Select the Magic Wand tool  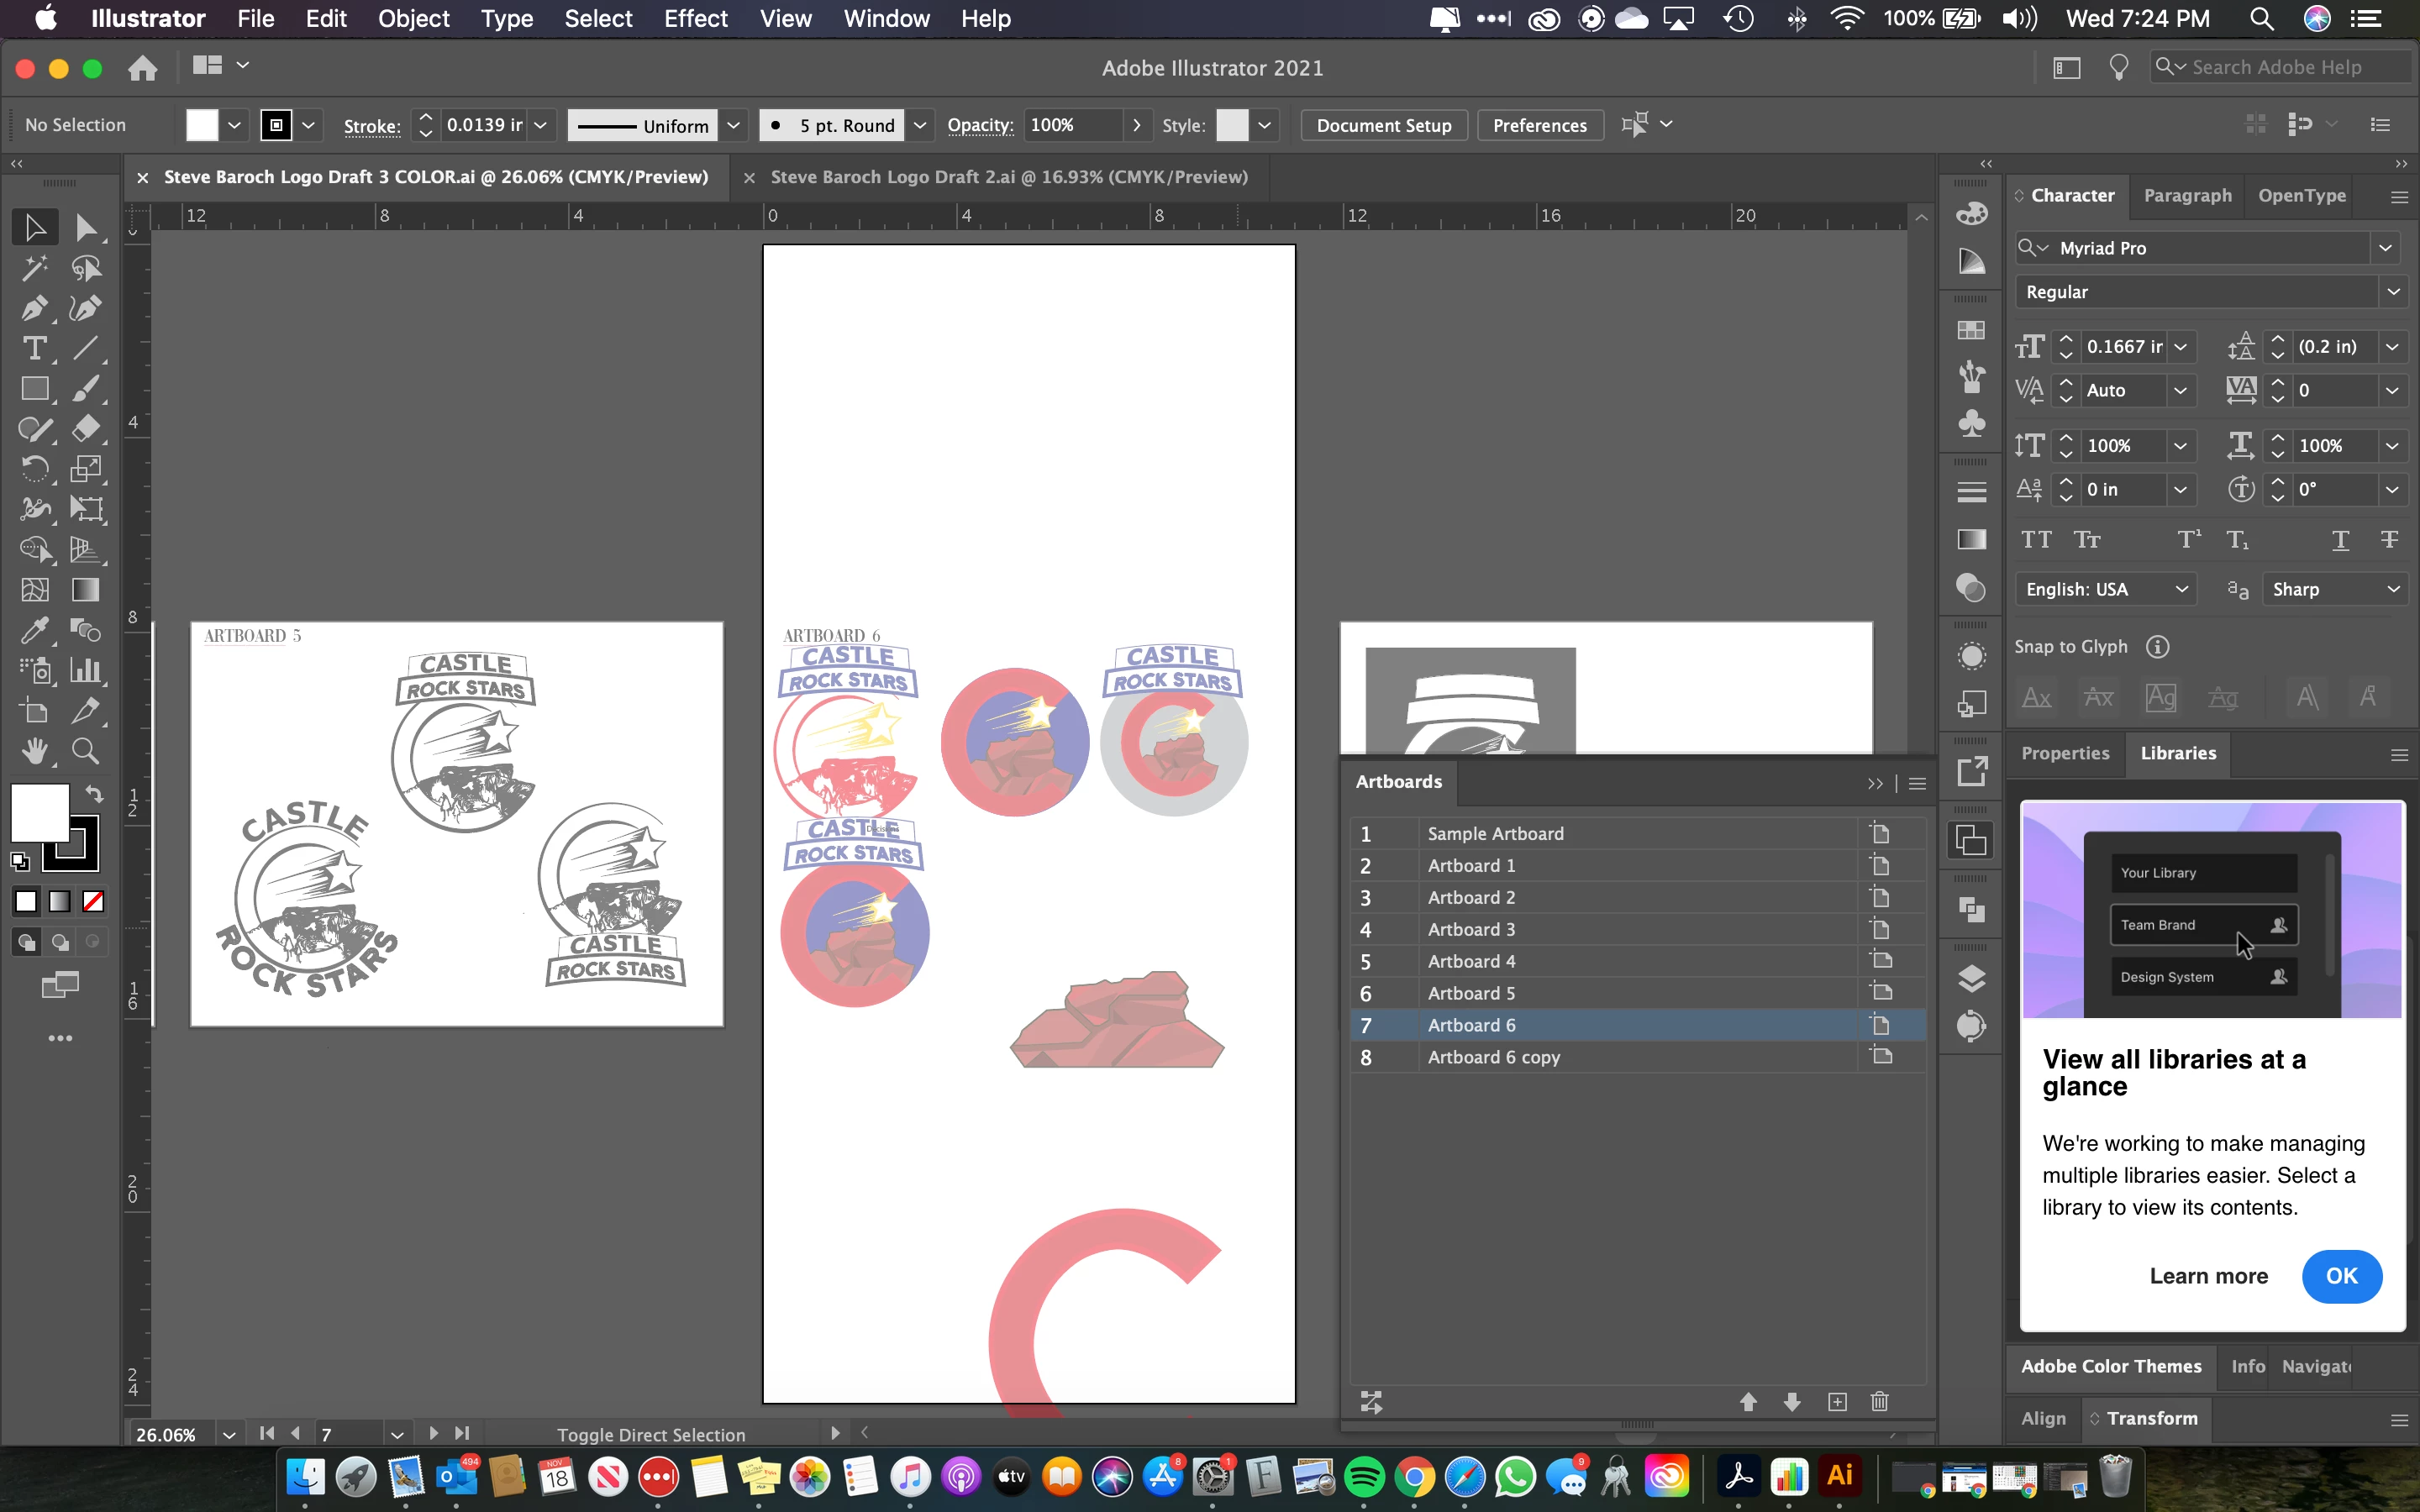[34, 268]
